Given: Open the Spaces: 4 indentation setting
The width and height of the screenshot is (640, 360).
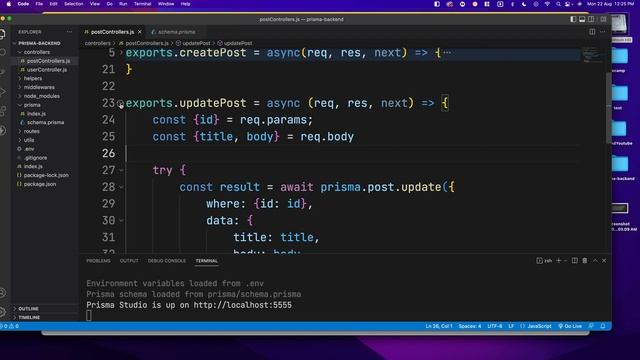Looking at the screenshot, I should point(470,326).
